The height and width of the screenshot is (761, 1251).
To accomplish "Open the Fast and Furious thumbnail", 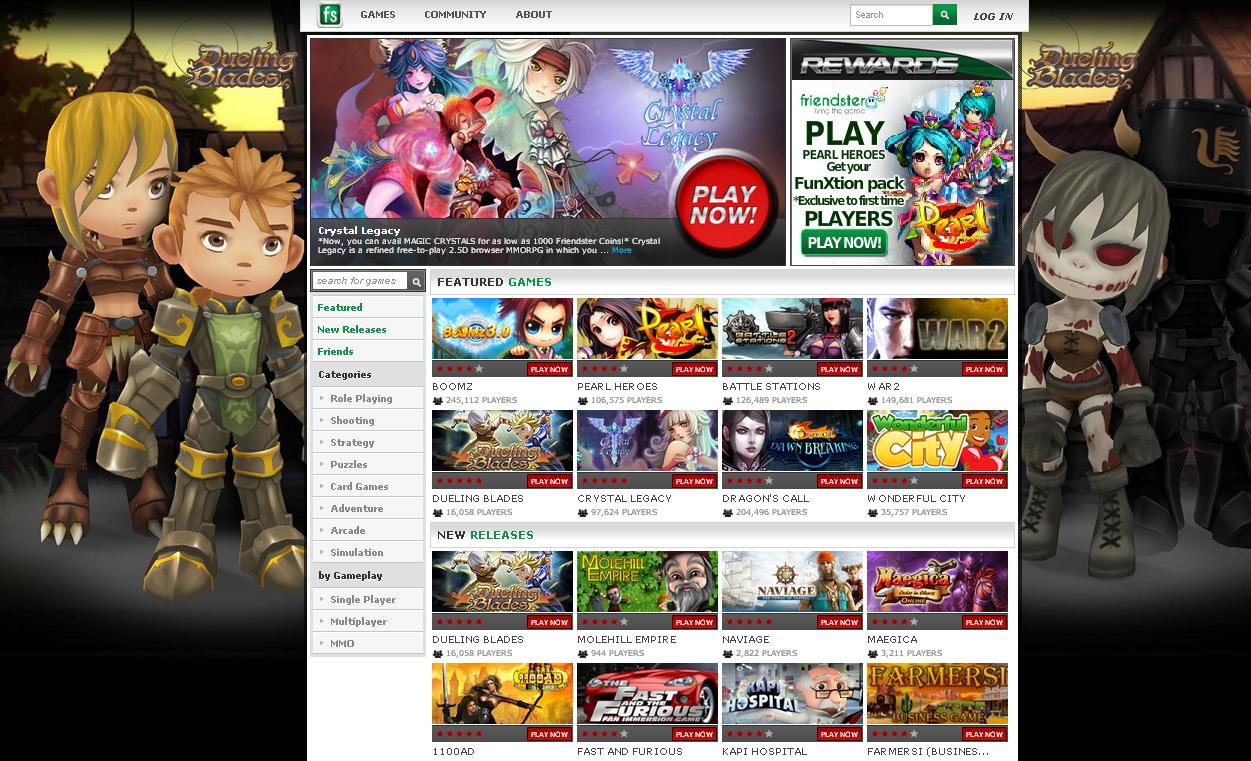I will pos(647,694).
